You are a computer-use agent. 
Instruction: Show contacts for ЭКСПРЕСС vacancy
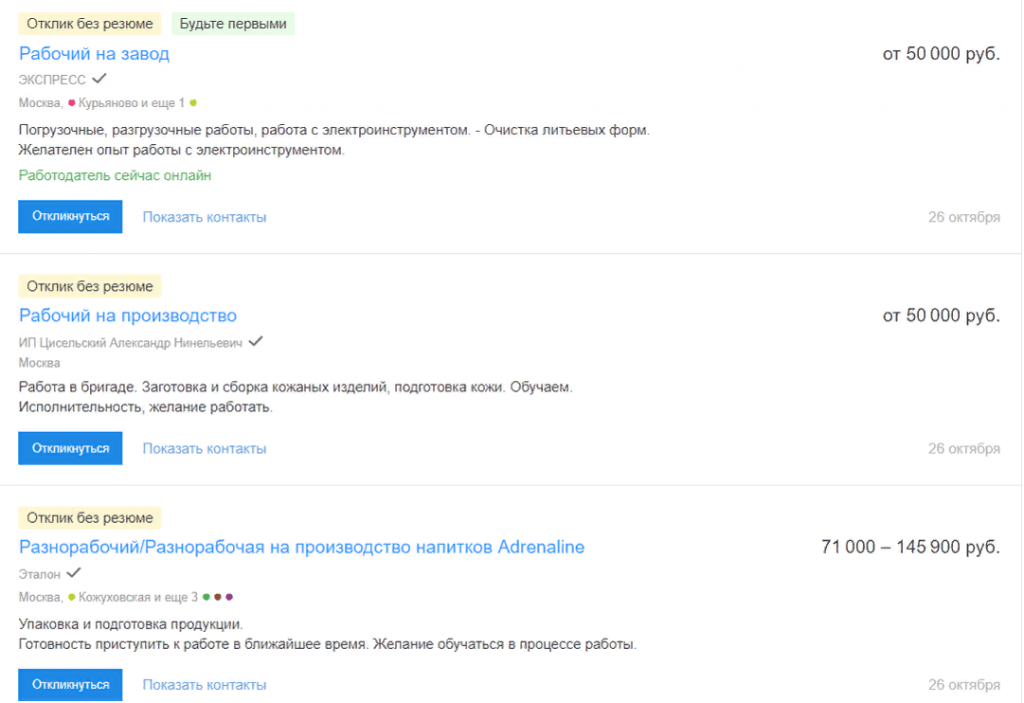click(x=204, y=217)
